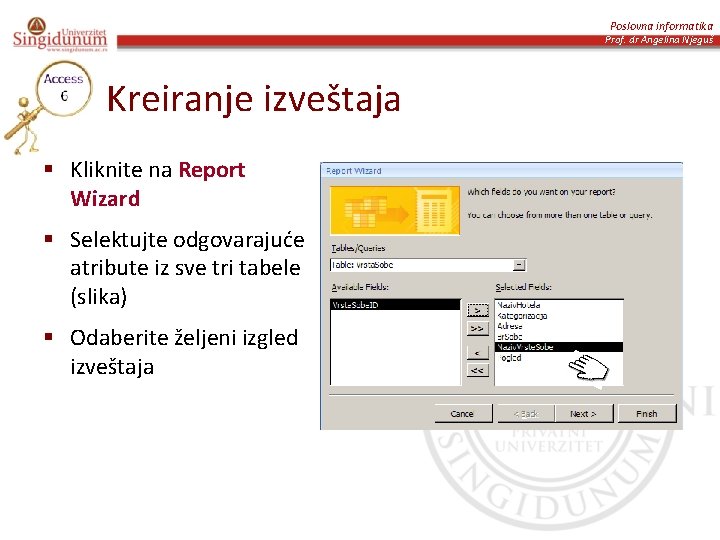Select NazivVrsteSobe in Selected Fields list

[559, 347]
